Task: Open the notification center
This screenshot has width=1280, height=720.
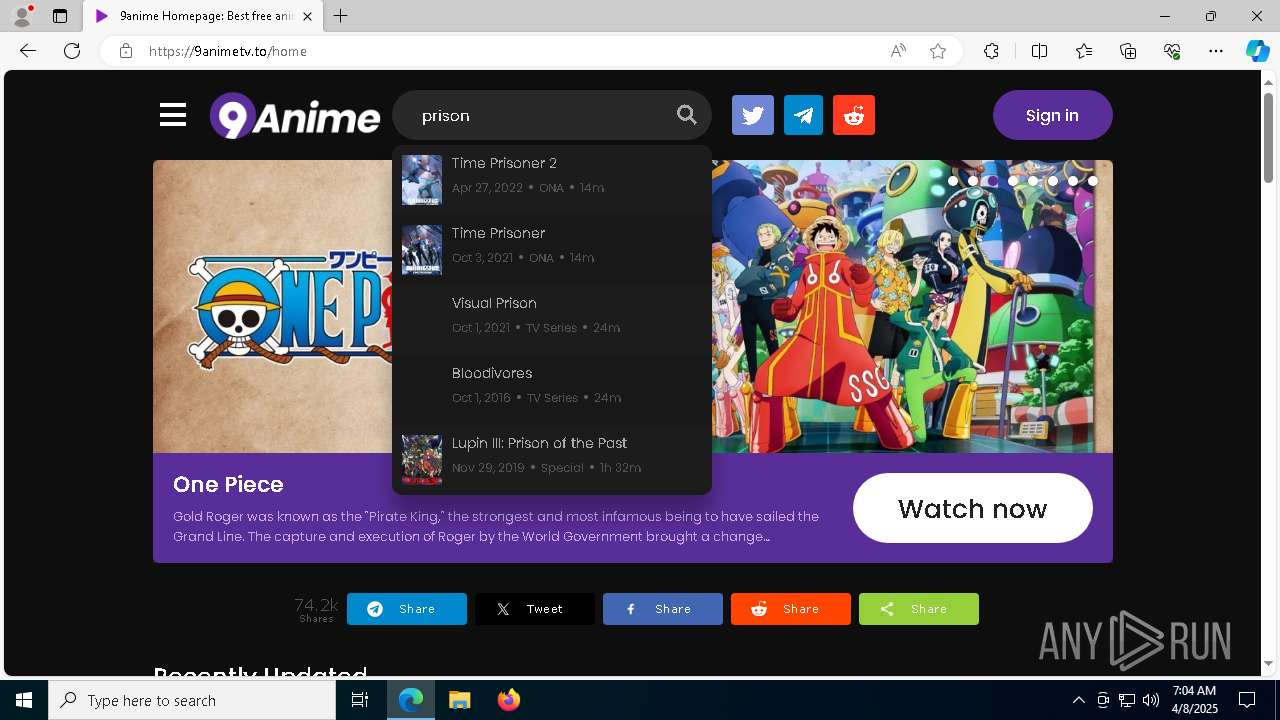Action: pos(1247,700)
